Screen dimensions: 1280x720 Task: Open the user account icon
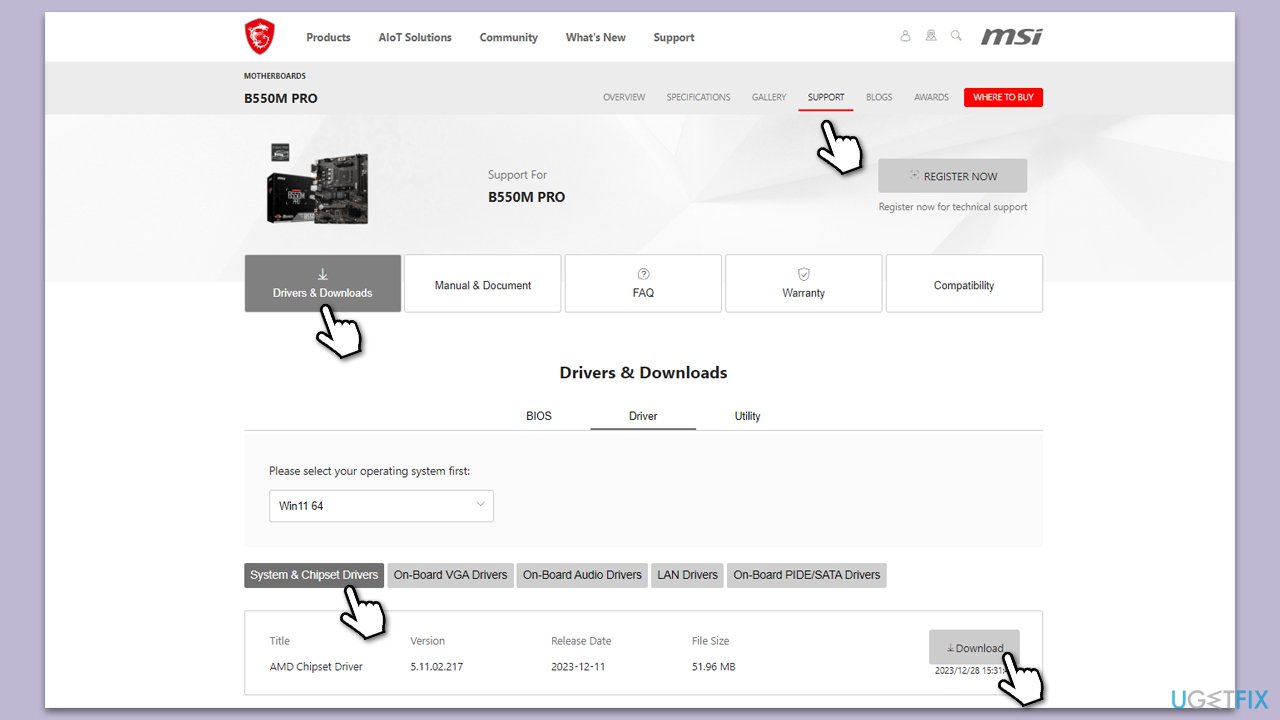[x=905, y=36]
